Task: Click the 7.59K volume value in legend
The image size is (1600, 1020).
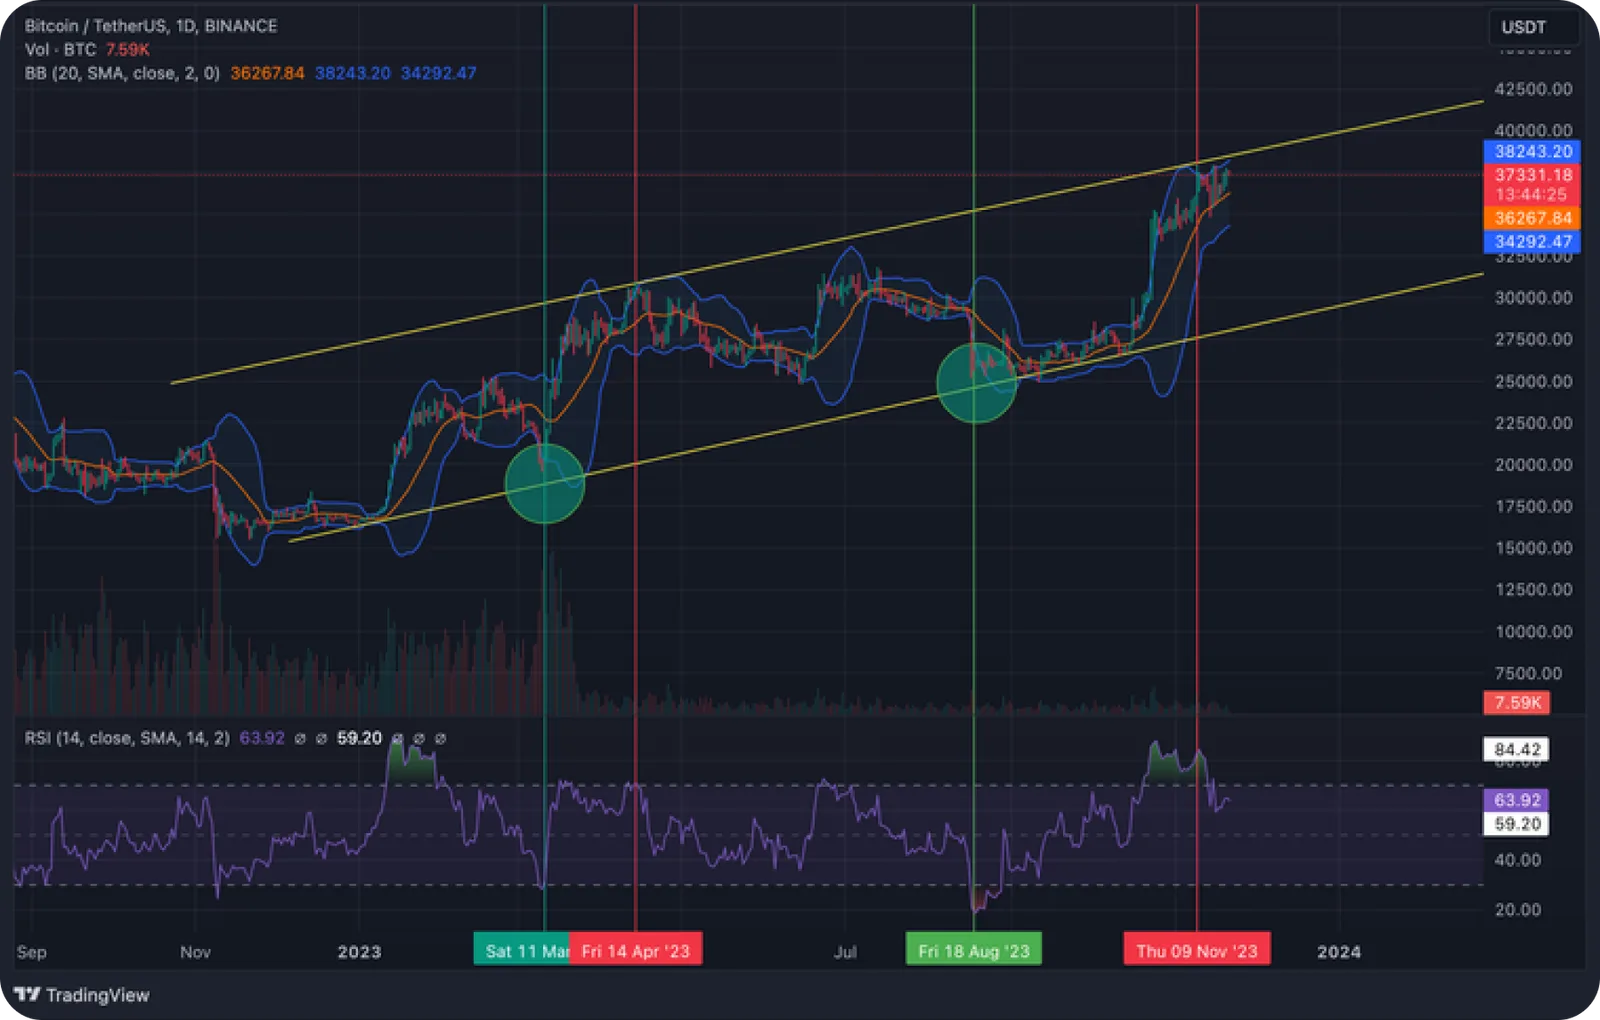Action: pyautogui.click(x=128, y=49)
